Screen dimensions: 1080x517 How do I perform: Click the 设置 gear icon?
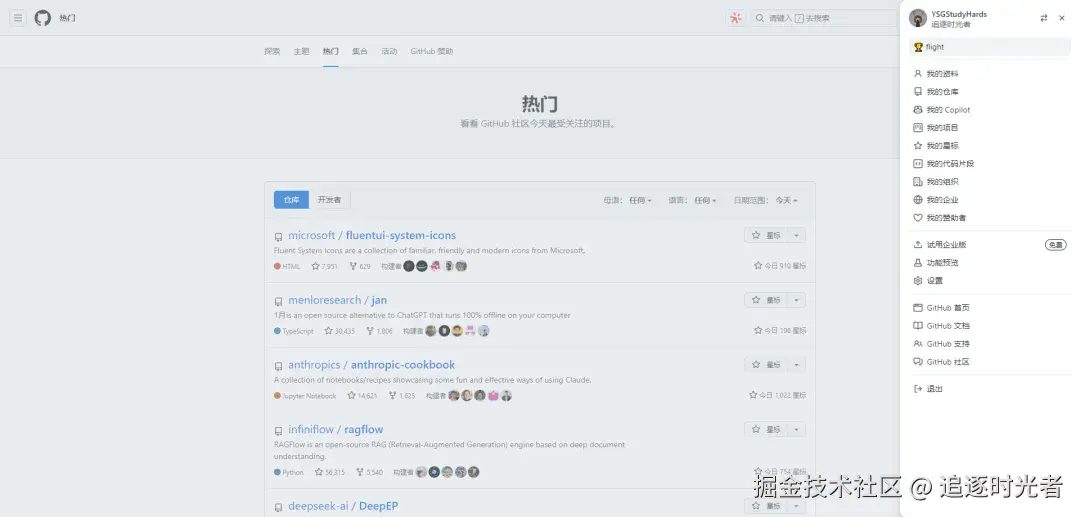(x=917, y=281)
